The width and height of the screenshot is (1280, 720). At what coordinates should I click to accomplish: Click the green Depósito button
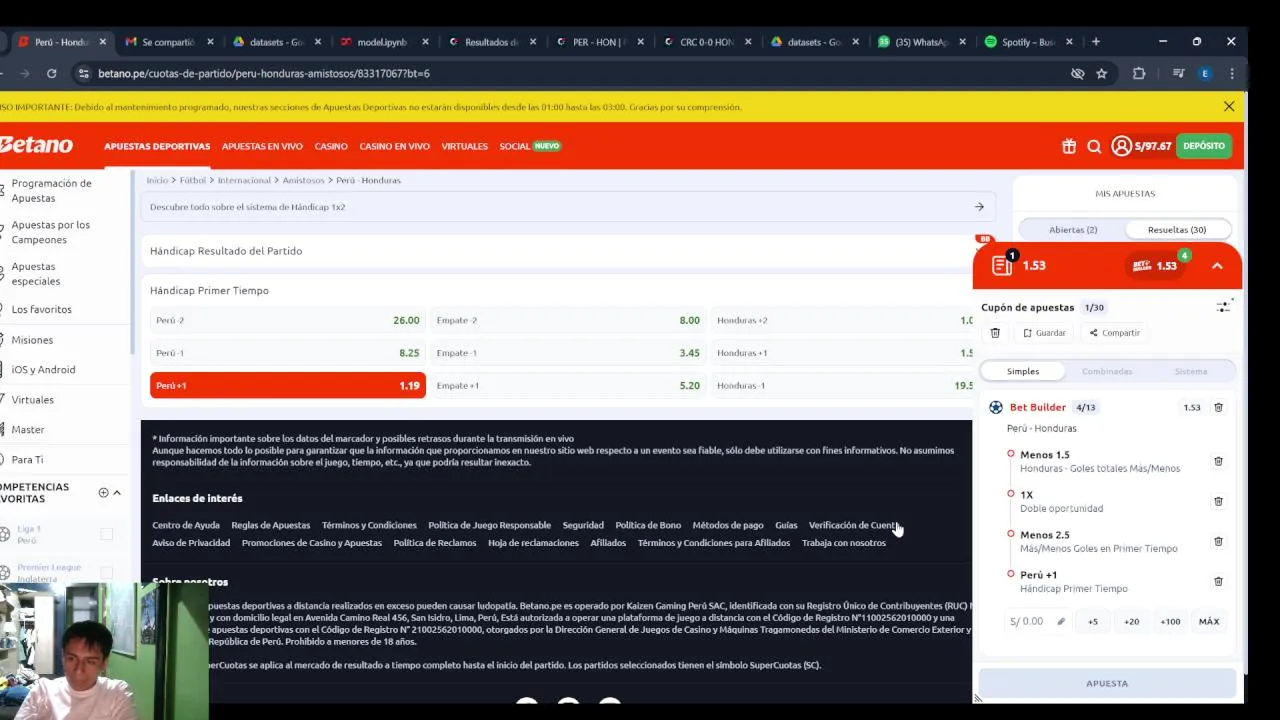[1204, 146]
